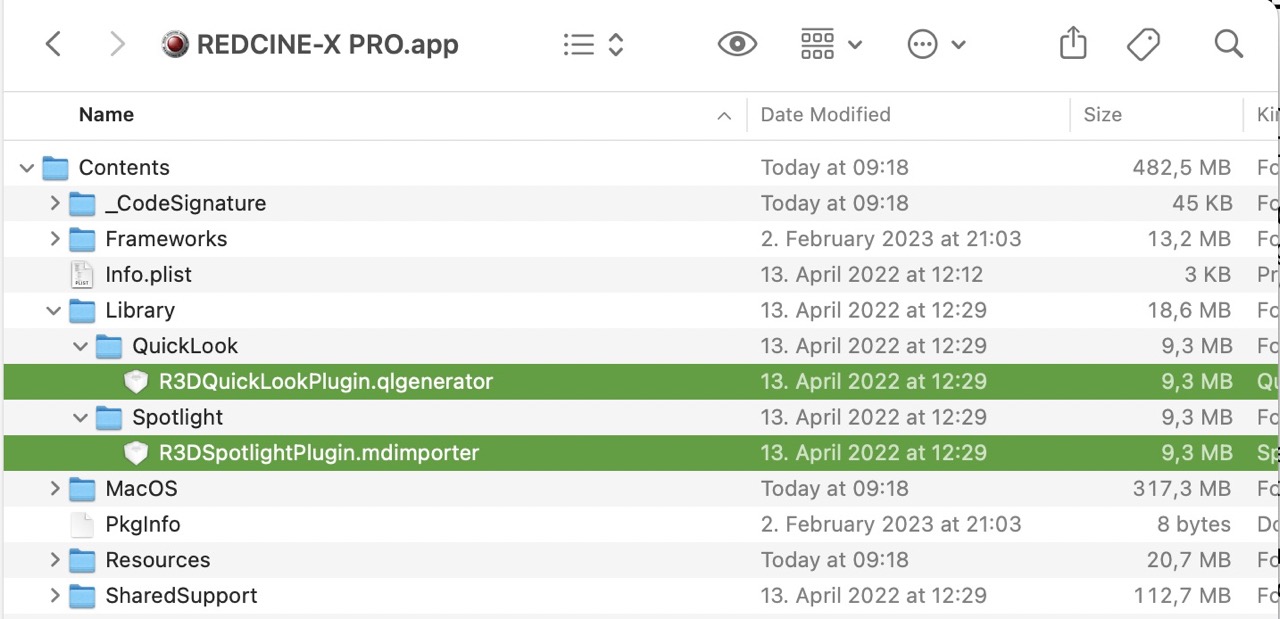This screenshot has height=619, width=1280.
Task: Click the R3DSpotlightPlugin plugin icon
Action: coord(136,453)
